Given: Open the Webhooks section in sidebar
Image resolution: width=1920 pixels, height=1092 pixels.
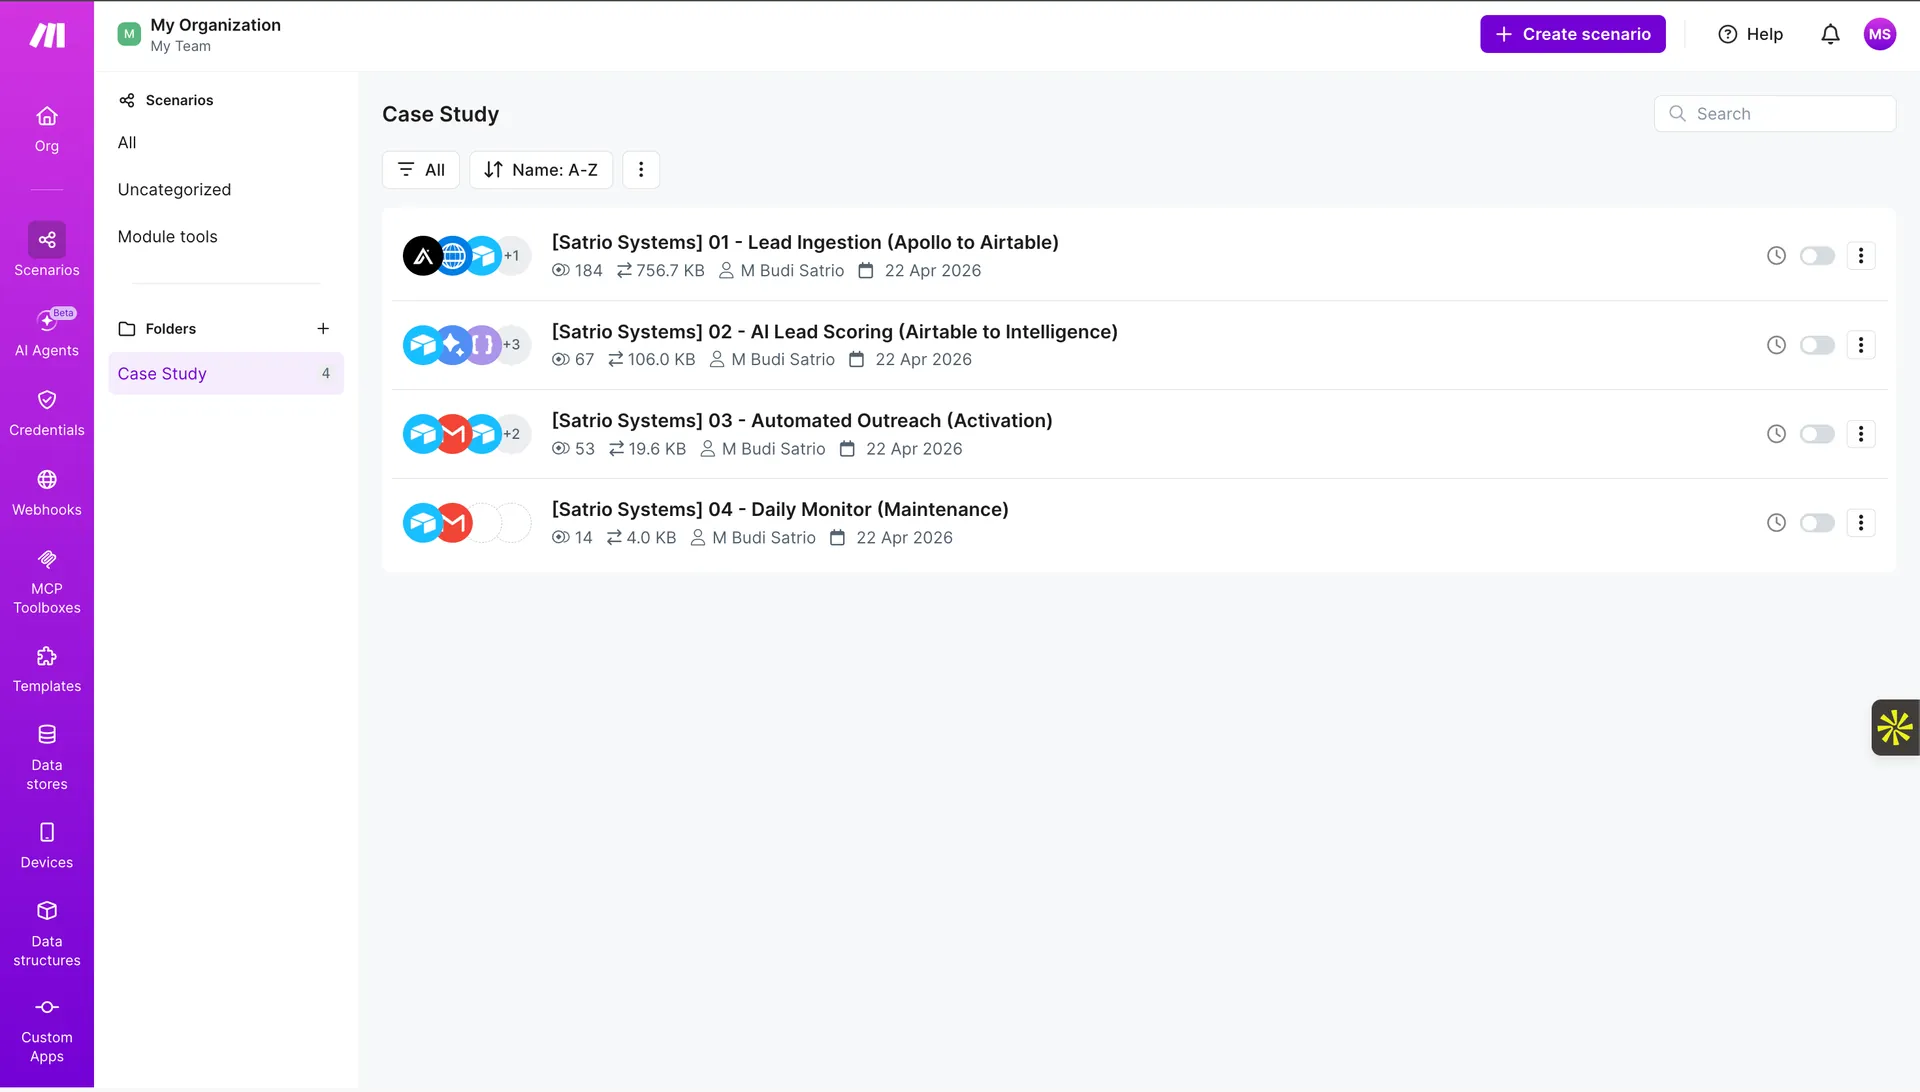Looking at the screenshot, I should click(x=47, y=492).
